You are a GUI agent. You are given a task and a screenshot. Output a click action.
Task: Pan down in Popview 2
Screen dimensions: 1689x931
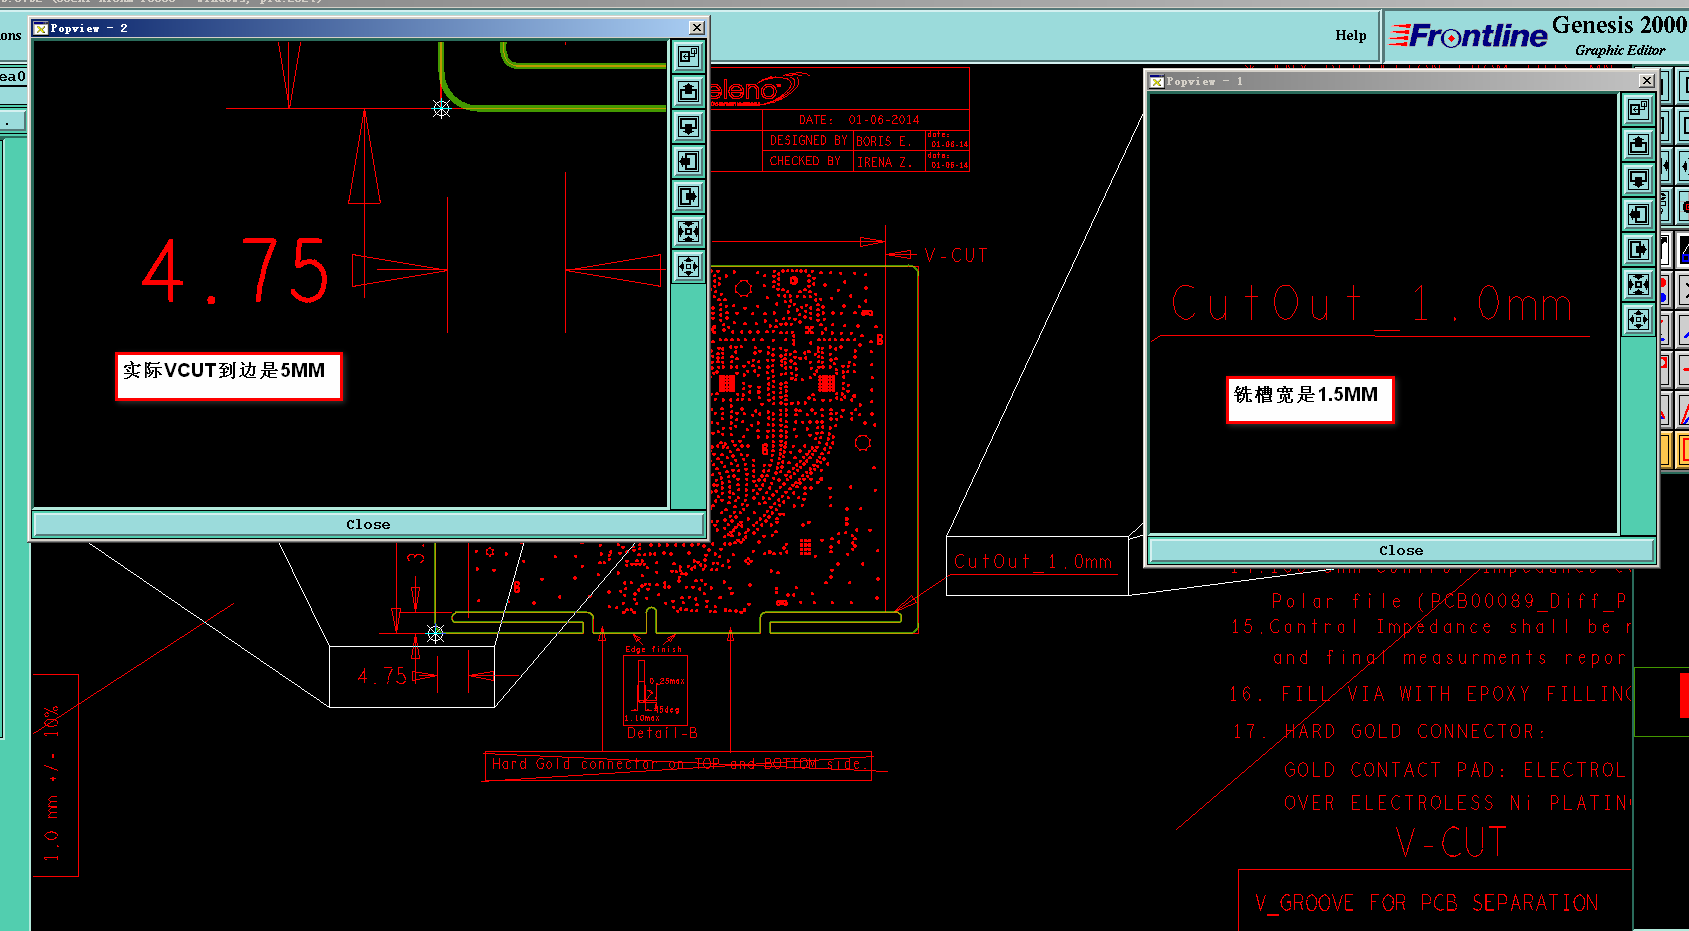[688, 126]
